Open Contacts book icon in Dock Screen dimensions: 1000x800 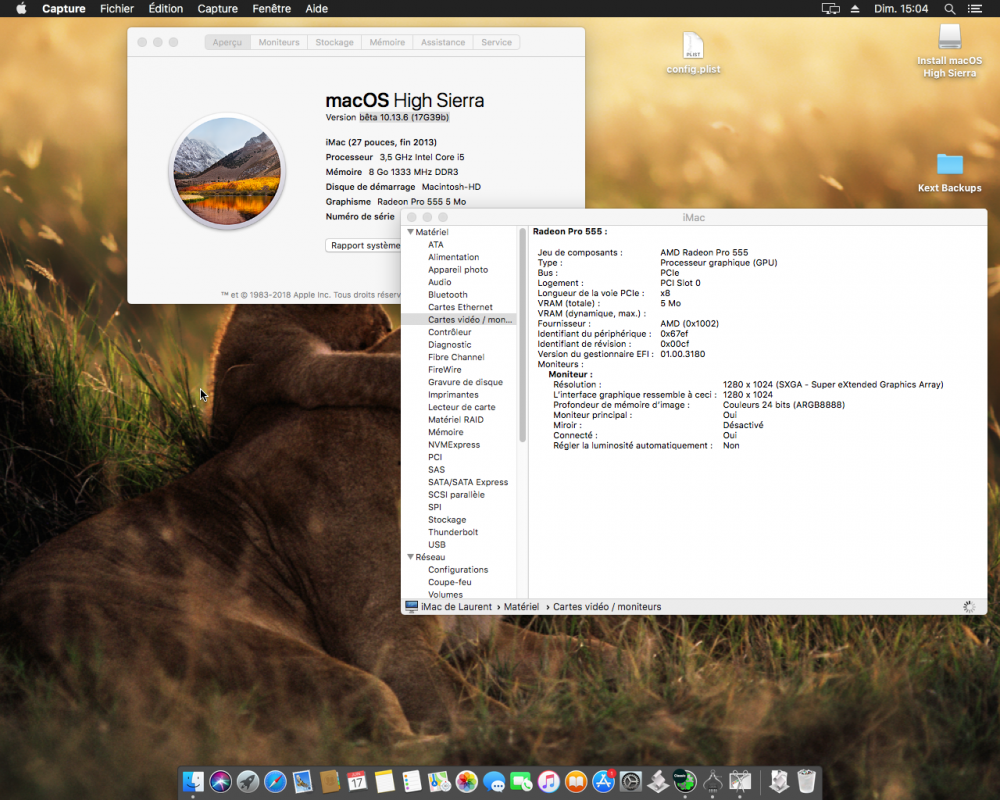[330, 781]
